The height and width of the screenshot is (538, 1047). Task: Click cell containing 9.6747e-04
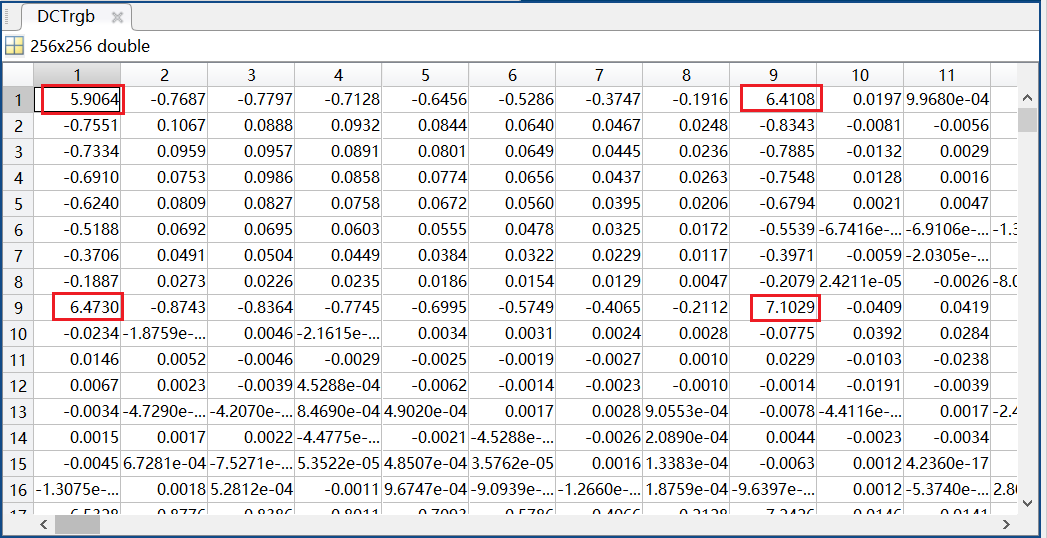pos(425,490)
